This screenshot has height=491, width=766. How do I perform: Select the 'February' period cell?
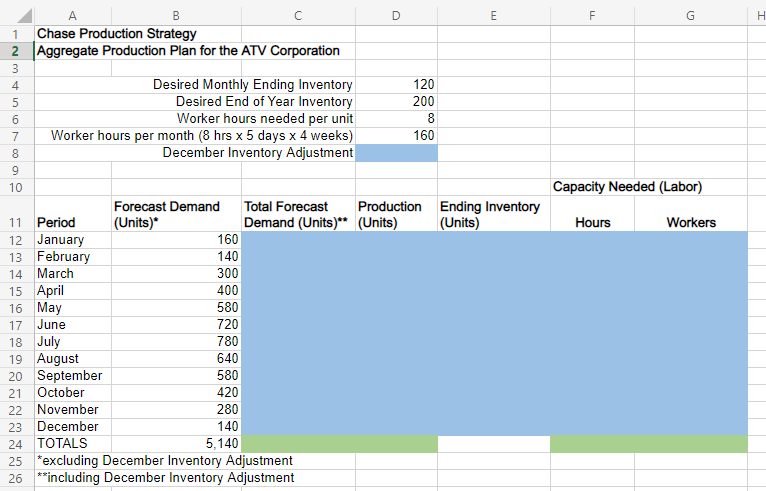click(73, 257)
